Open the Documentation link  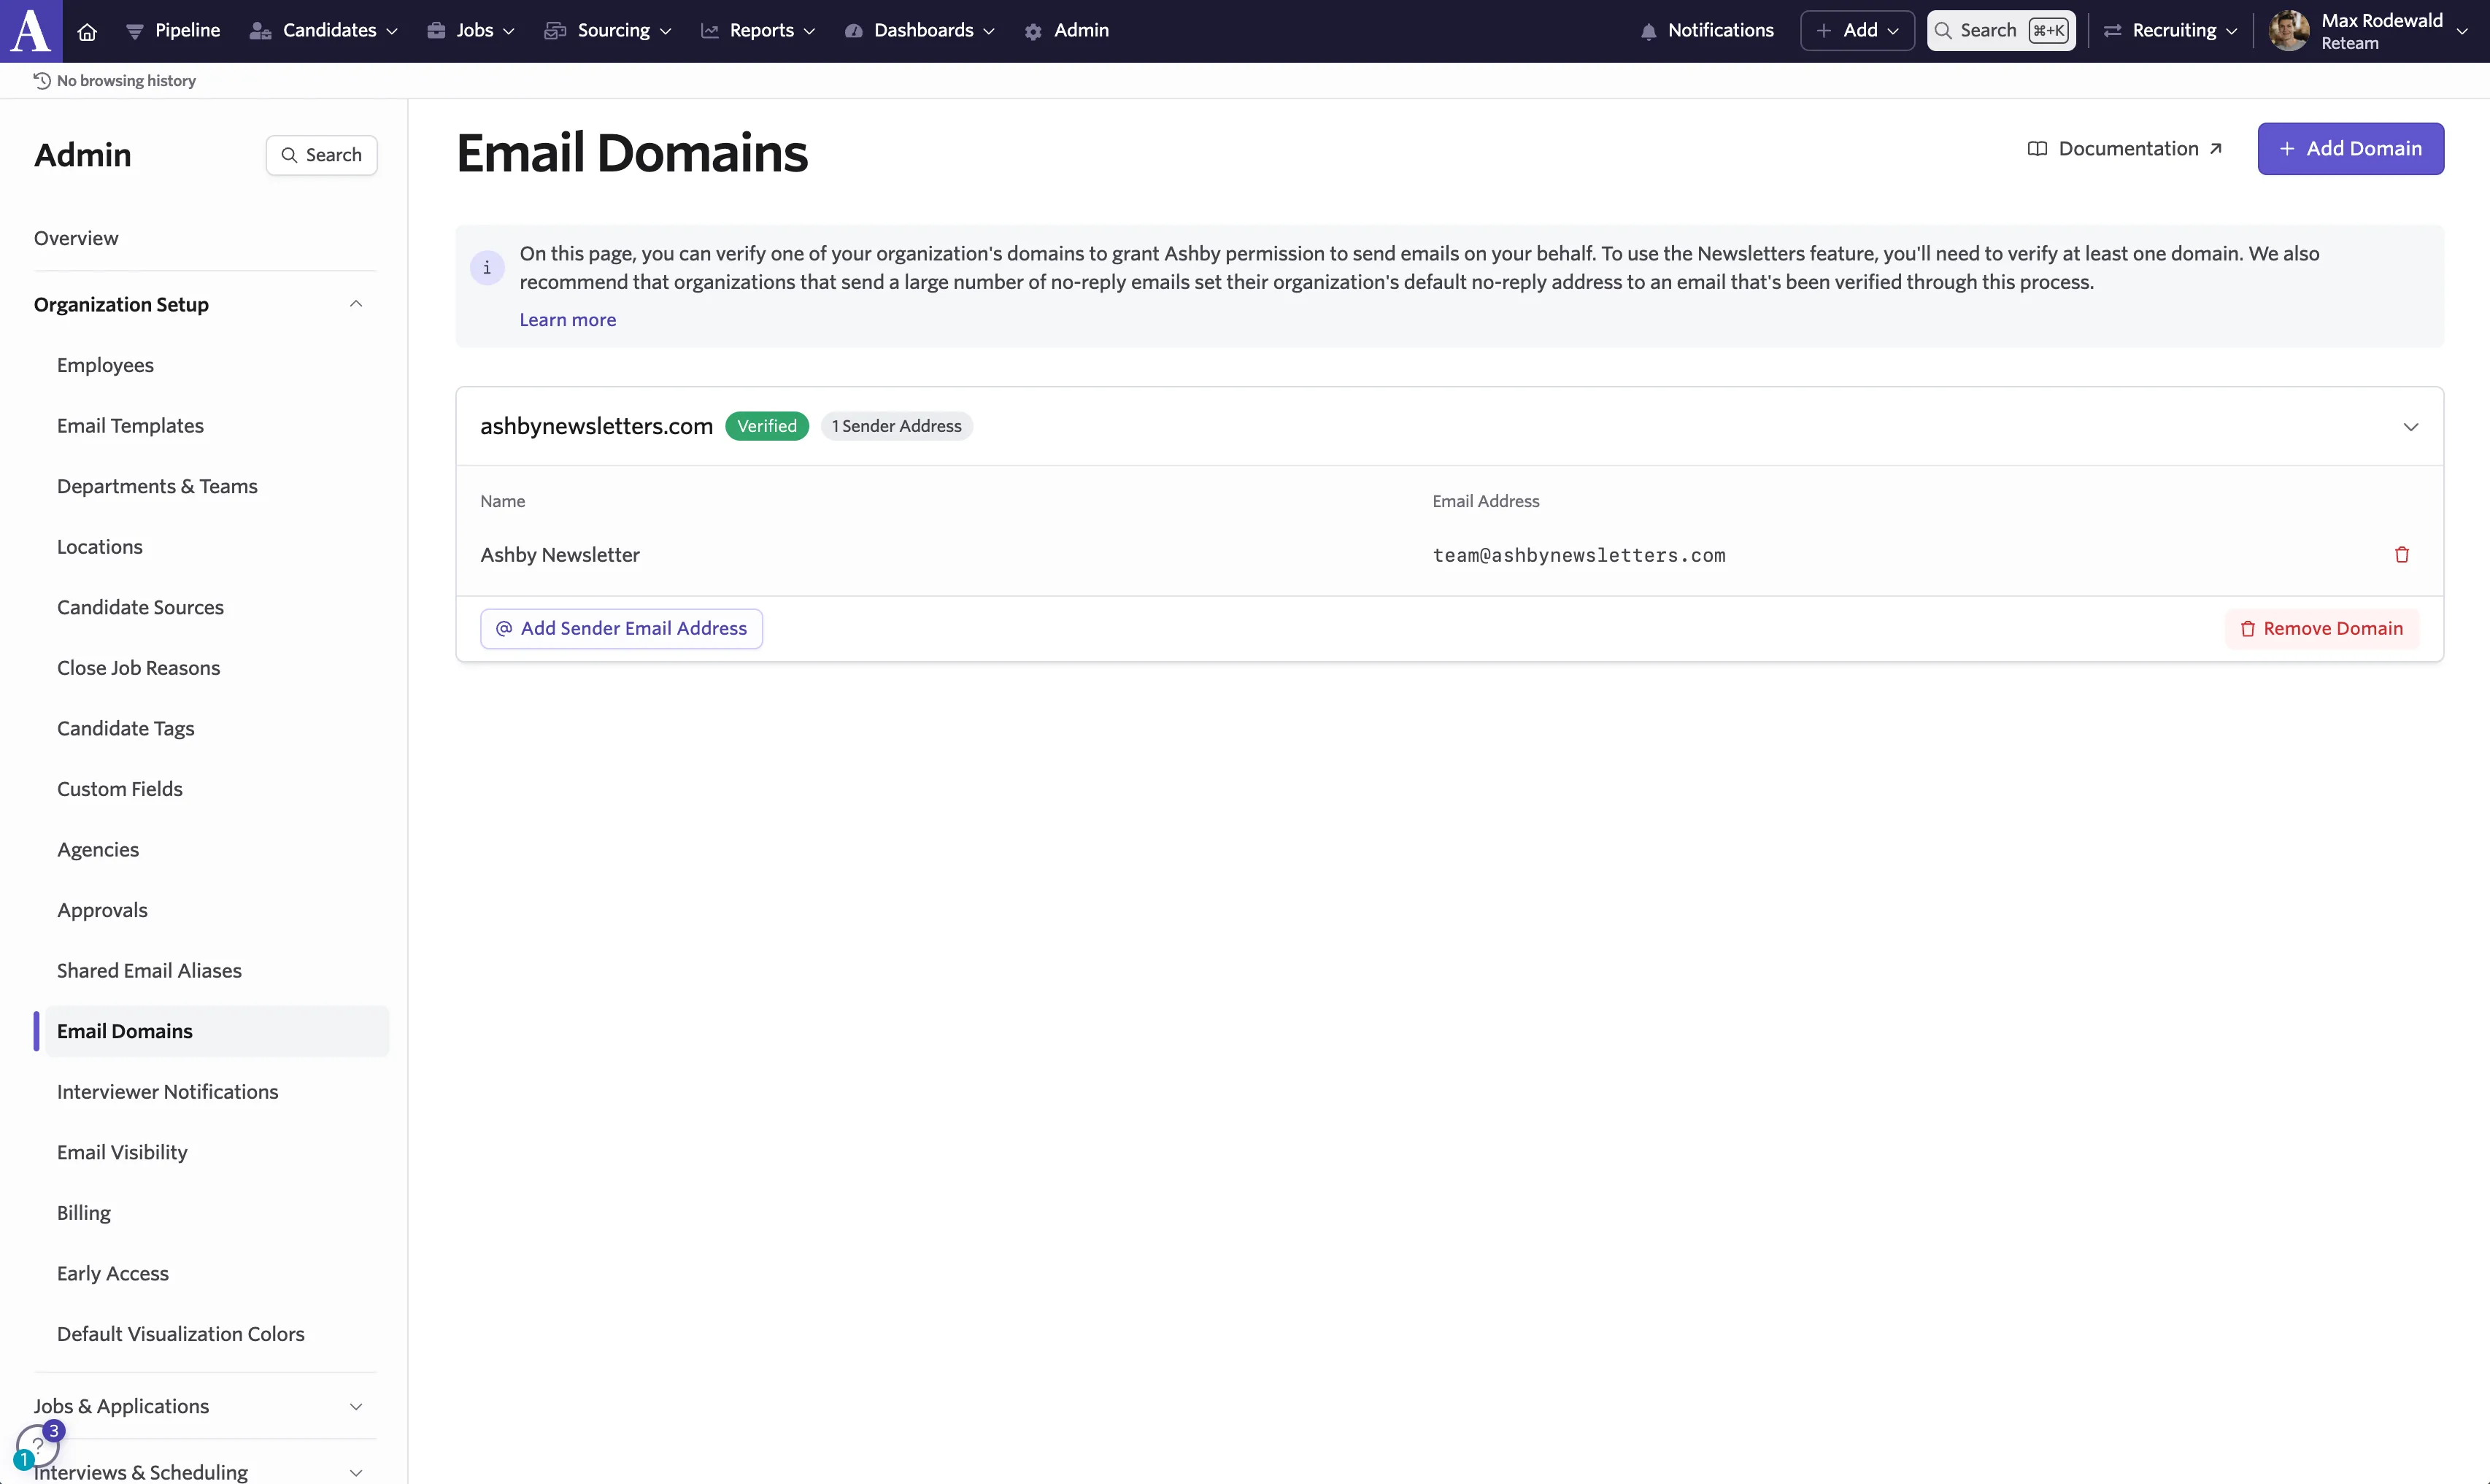pos(2125,149)
